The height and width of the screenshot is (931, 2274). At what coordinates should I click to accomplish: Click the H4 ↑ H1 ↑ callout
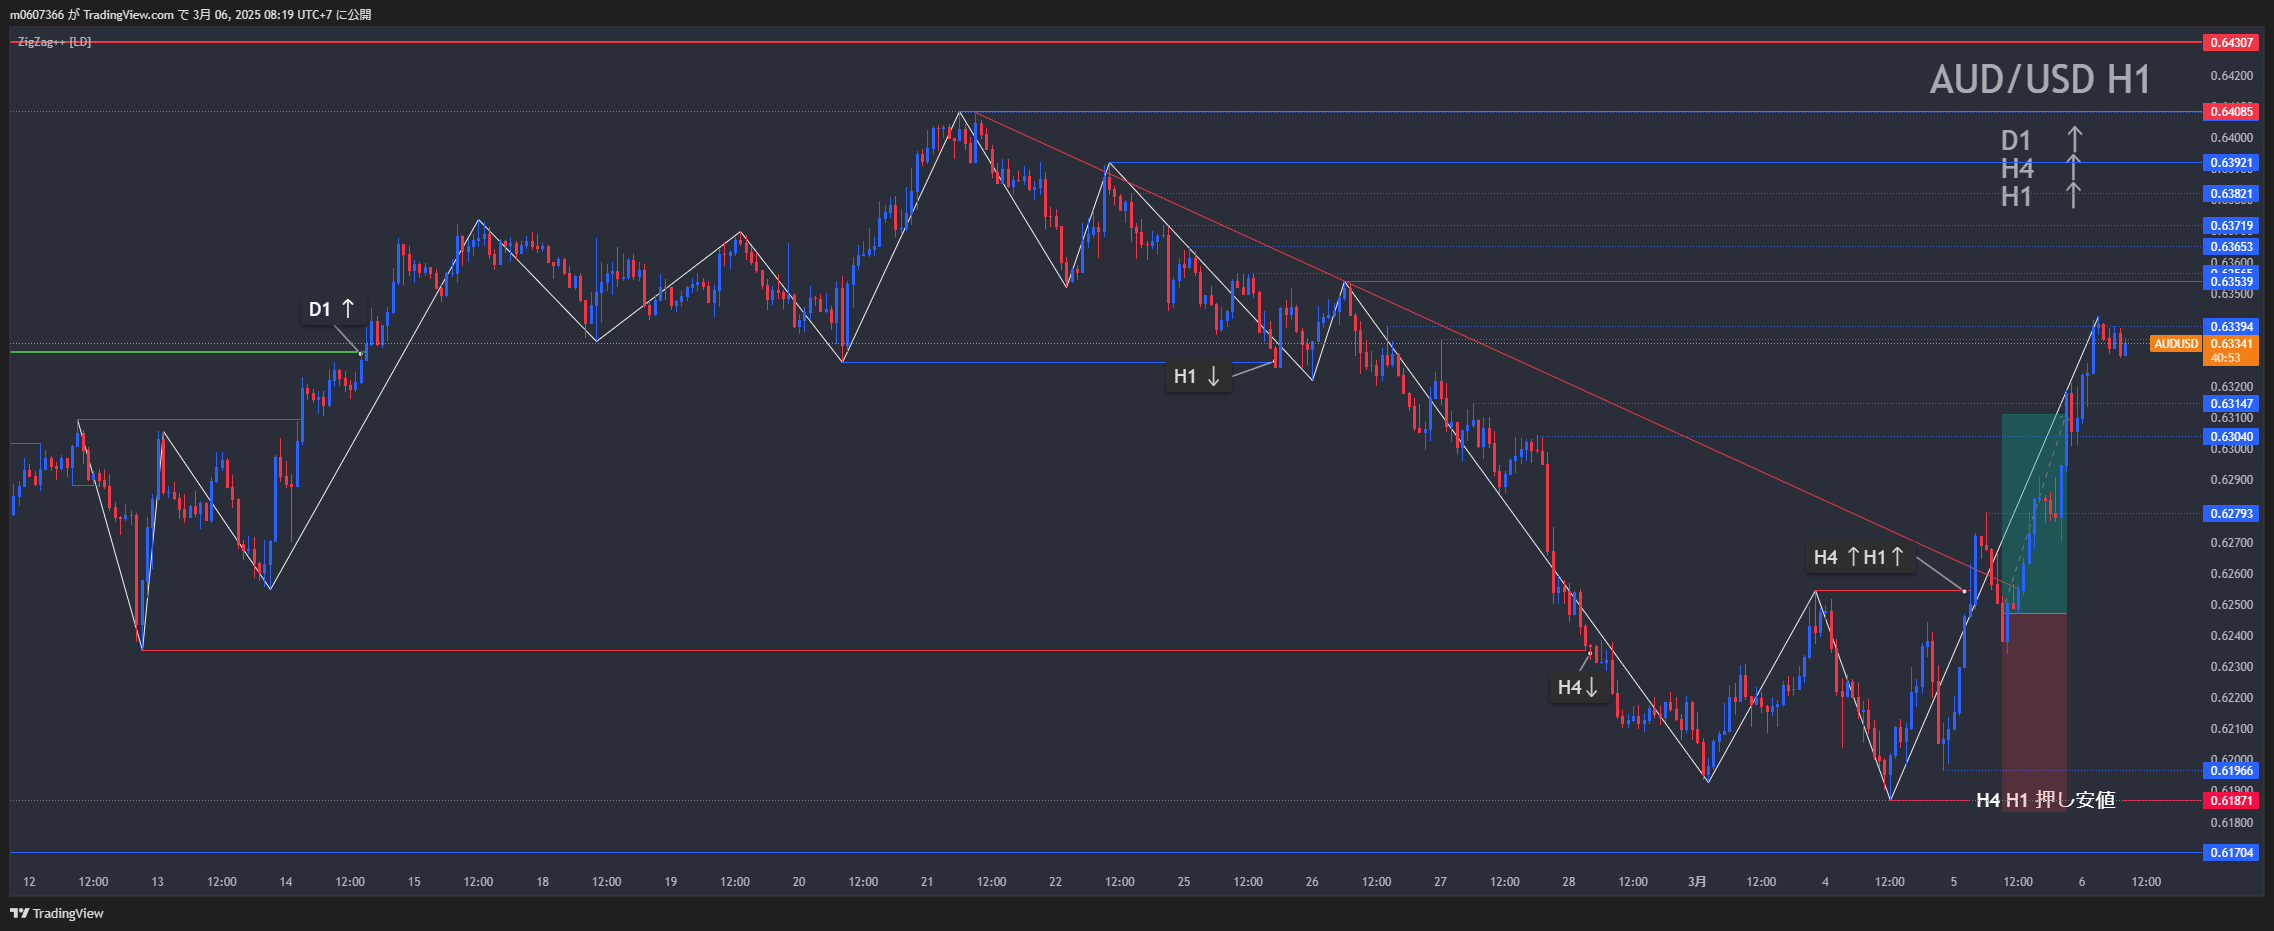point(1858,557)
